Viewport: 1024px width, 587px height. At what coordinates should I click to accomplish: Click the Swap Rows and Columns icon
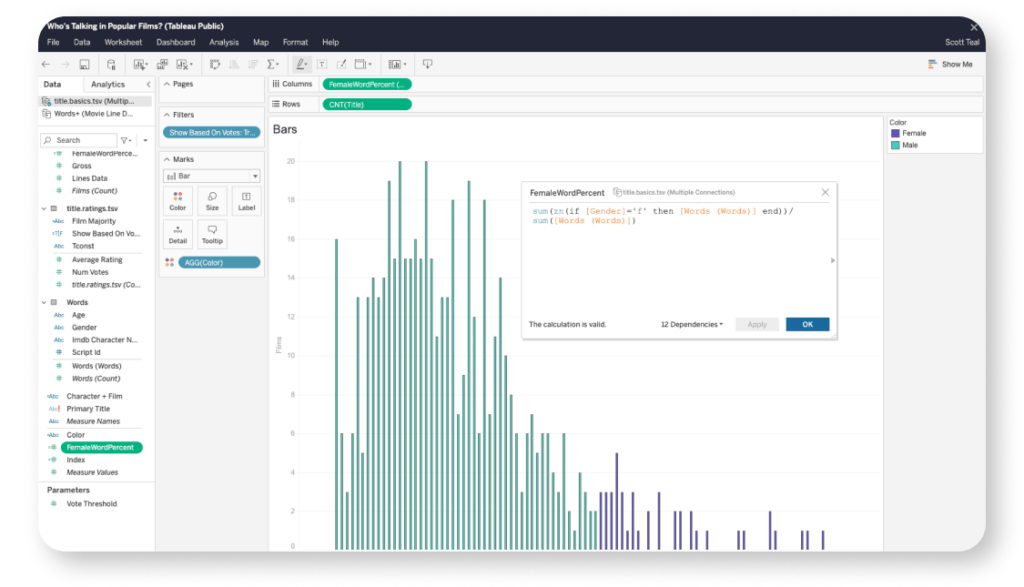tap(215, 64)
